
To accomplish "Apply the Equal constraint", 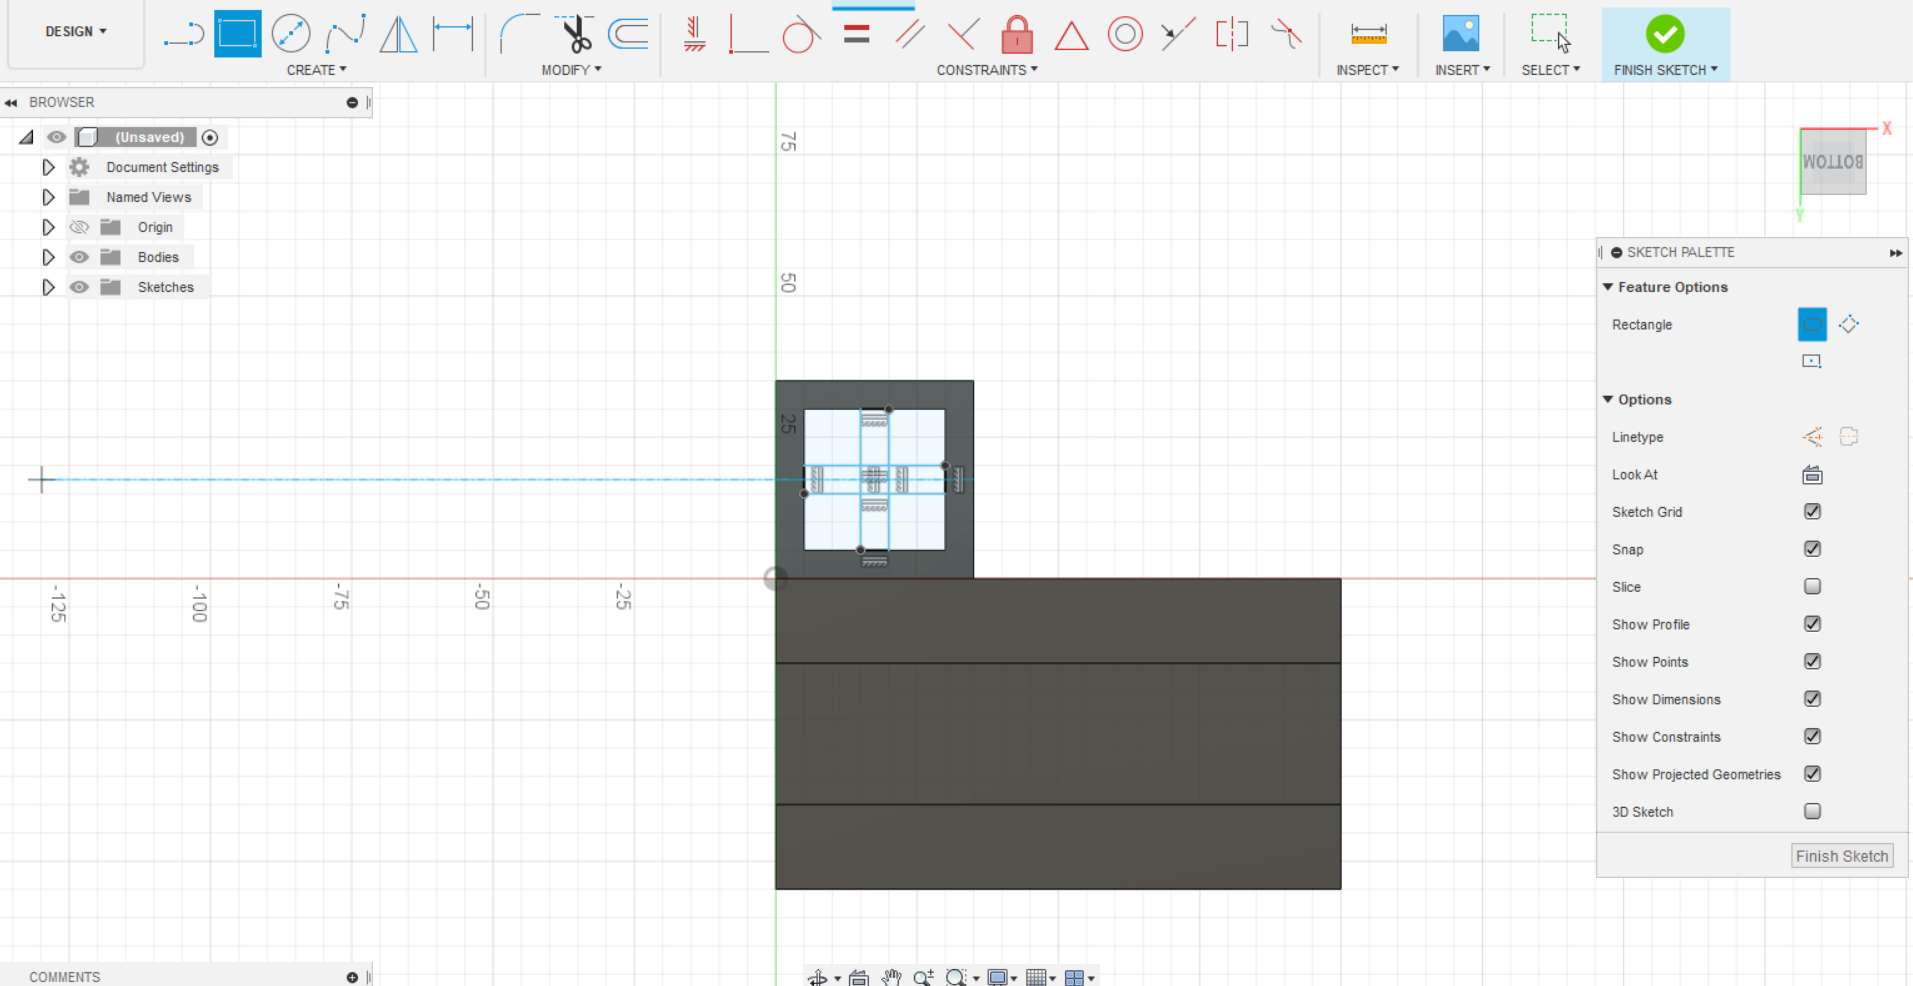I will click(856, 34).
